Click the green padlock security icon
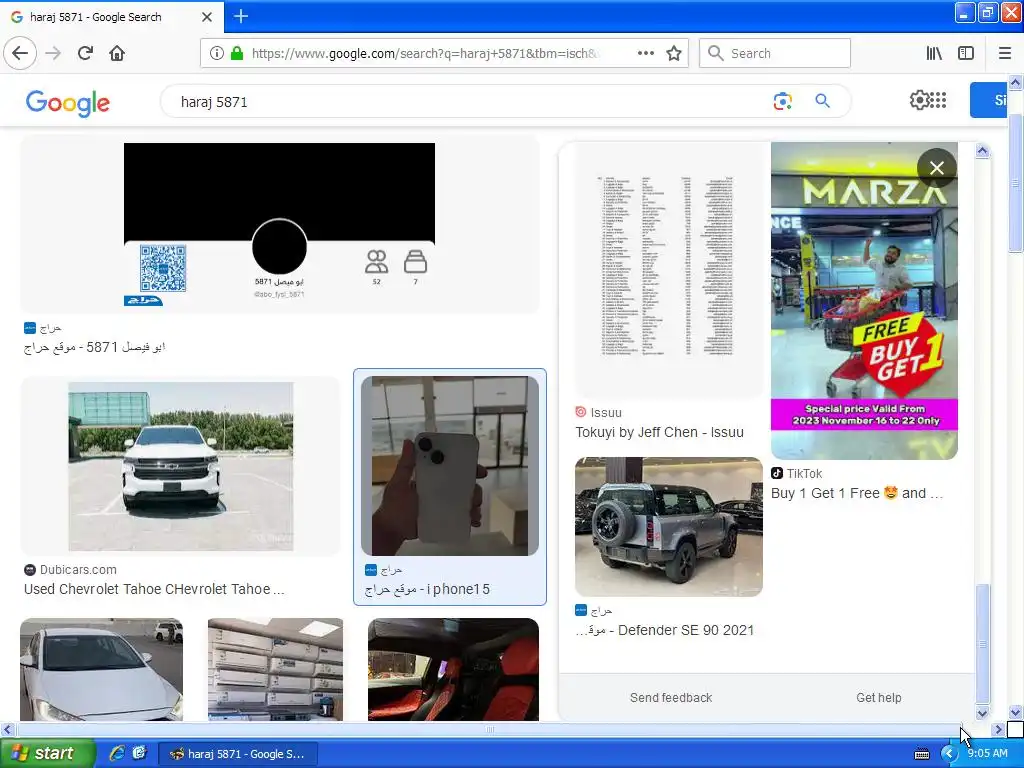 click(x=237, y=53)
